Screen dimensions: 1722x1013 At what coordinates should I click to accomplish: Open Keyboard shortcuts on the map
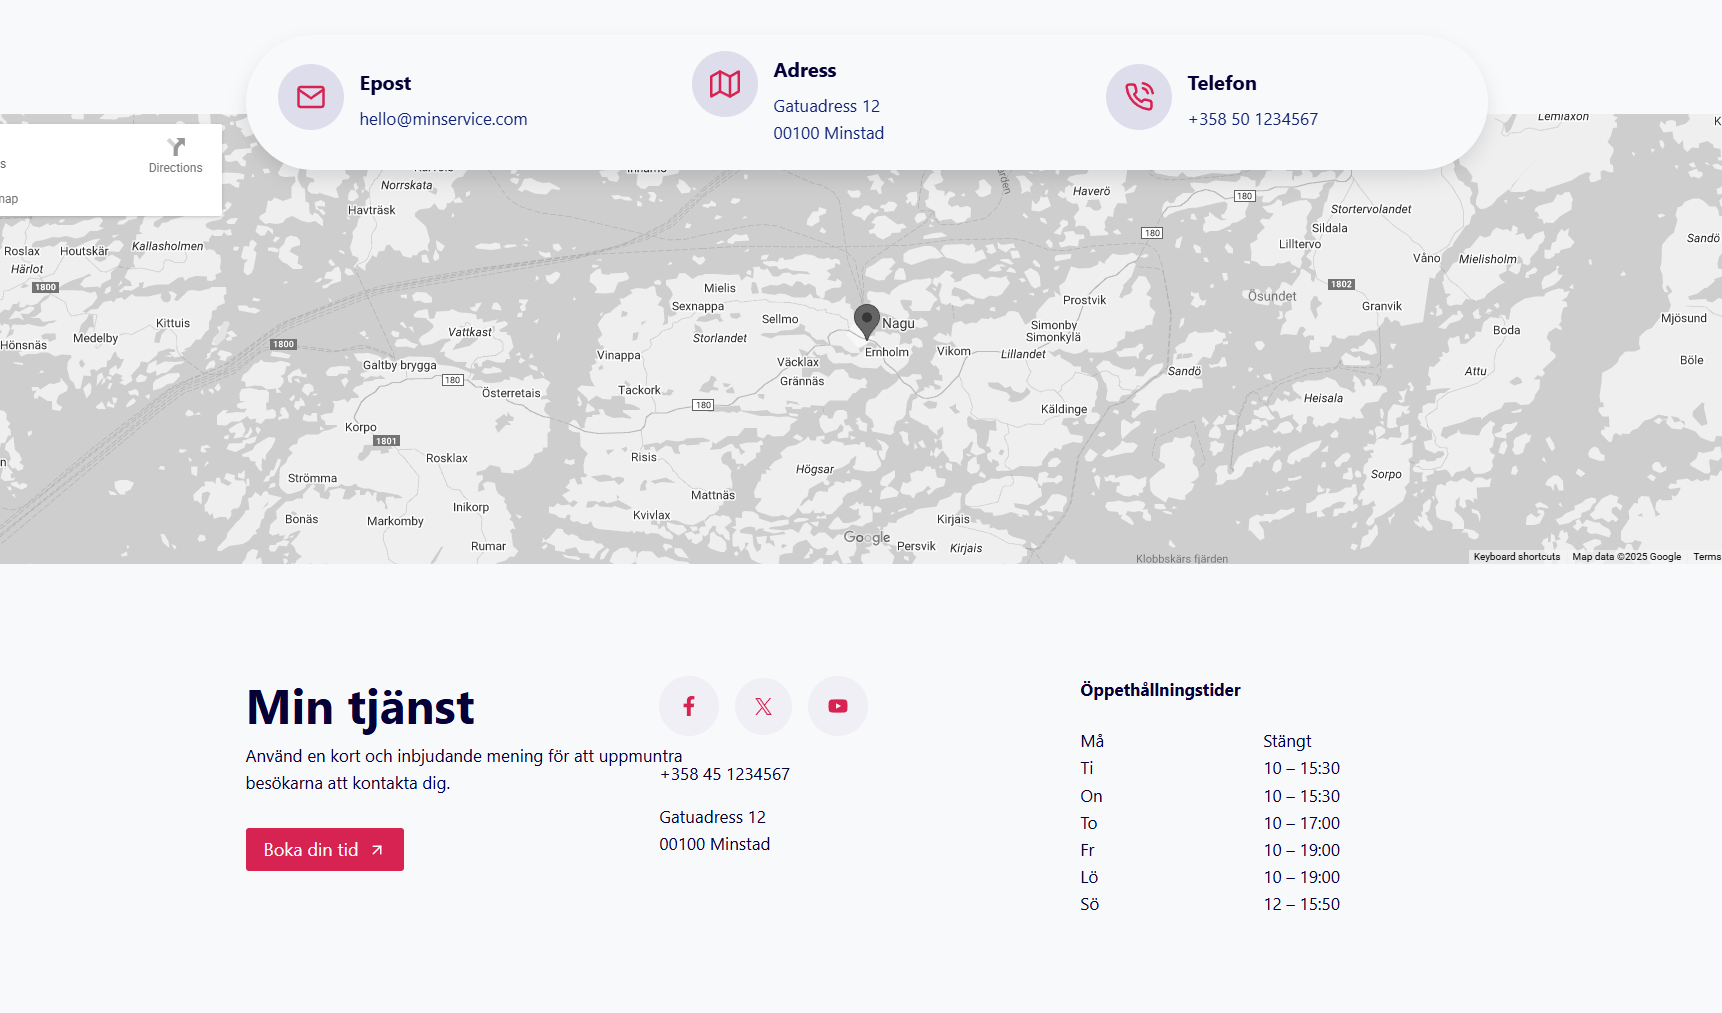pyautogui.click(x=1516, y=557)
